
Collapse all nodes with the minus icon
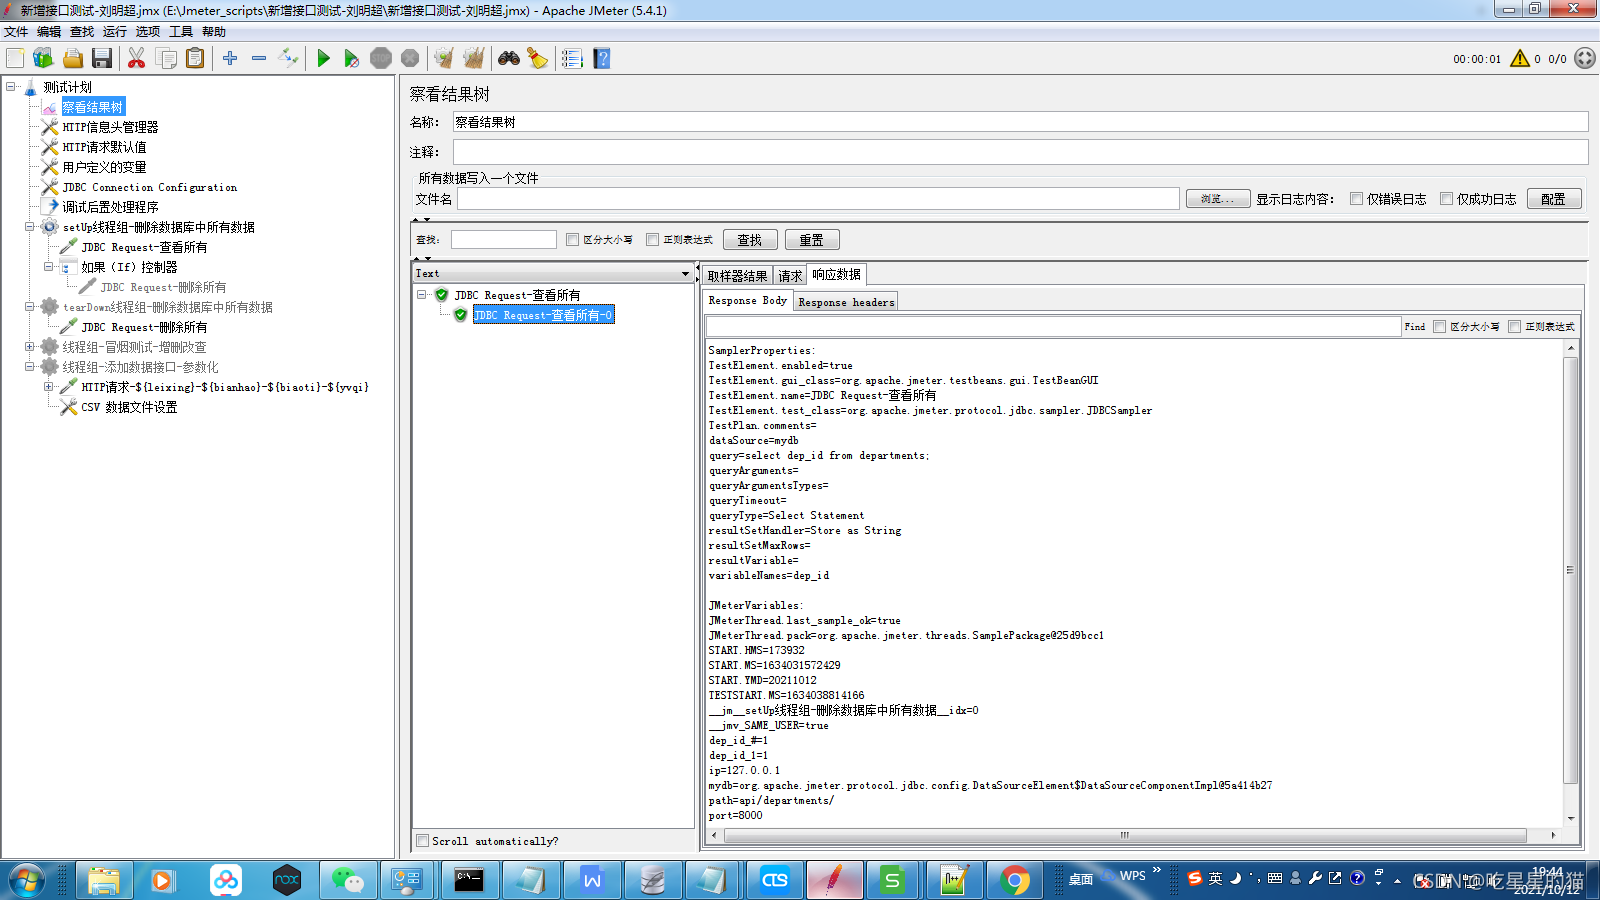pyautogui.click(x=259, y=58)
